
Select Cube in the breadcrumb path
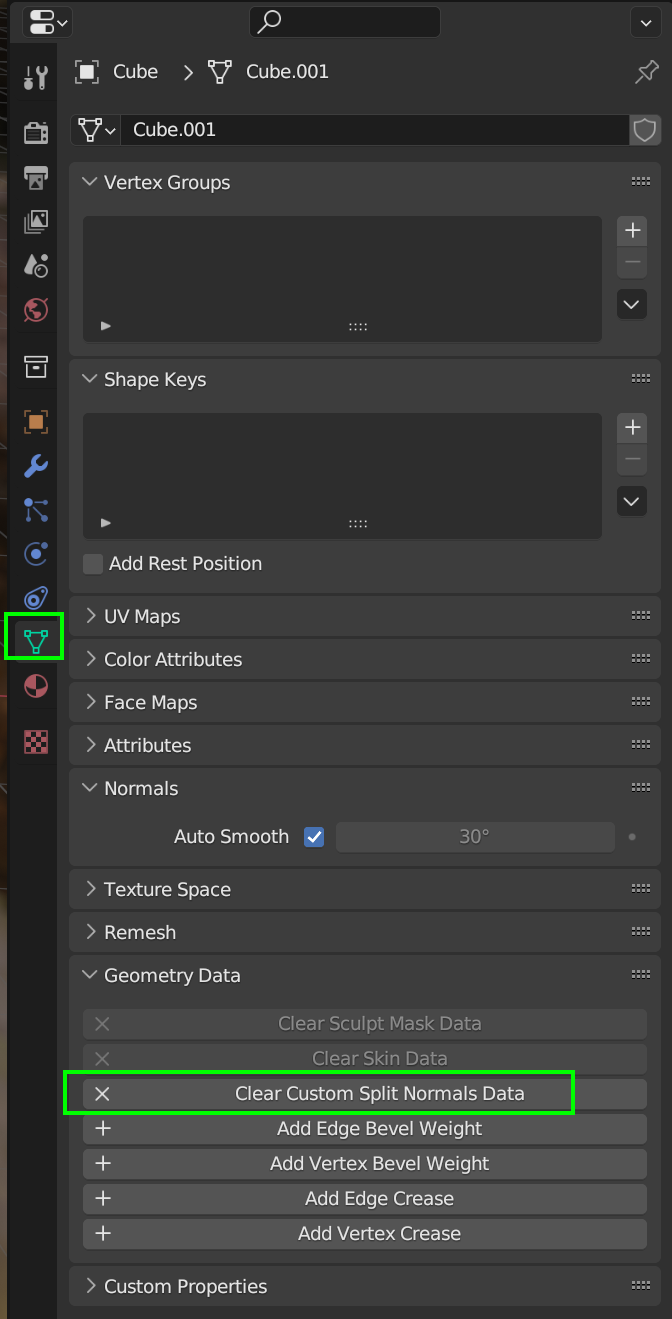click(x=135, y=71)
